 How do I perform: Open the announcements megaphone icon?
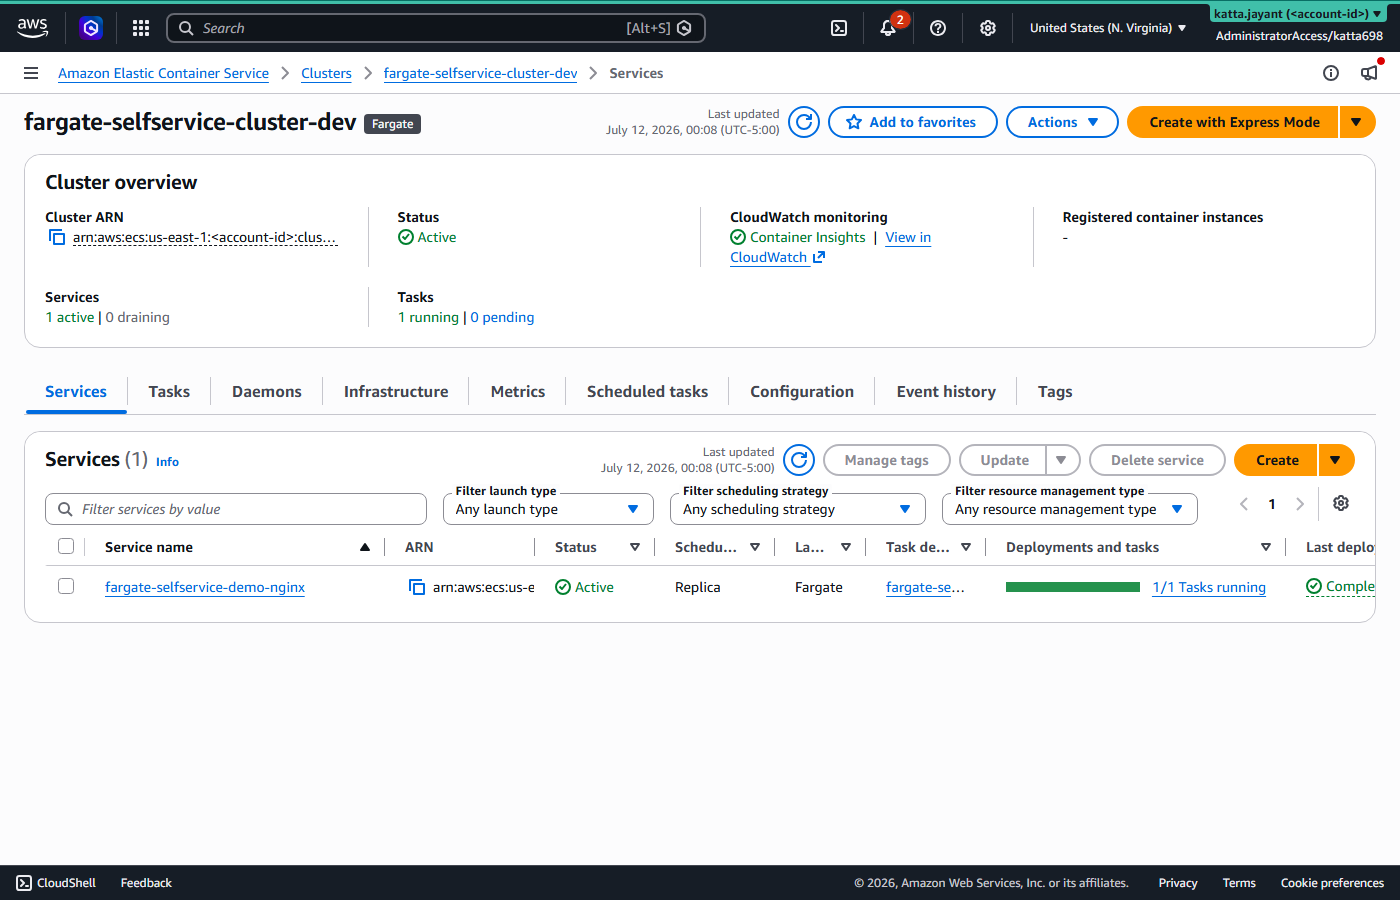(1369, 73)
